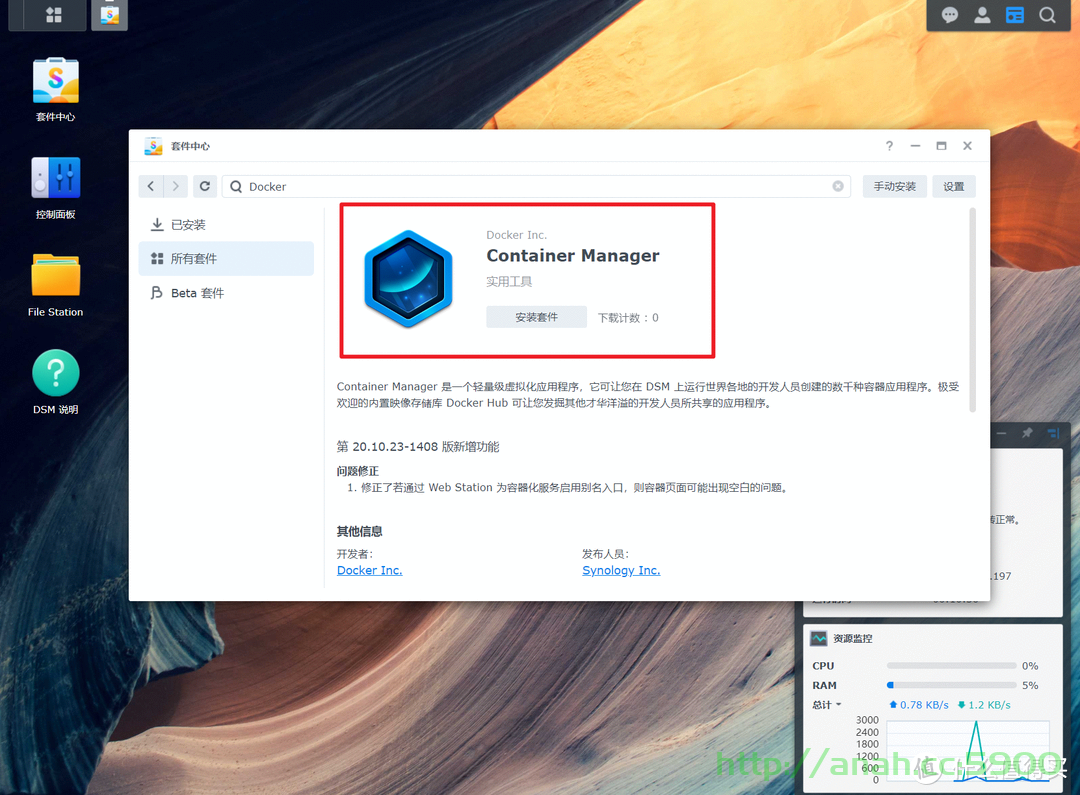Click the search field containing Docker
This screenshot has height=795, width=1080.
click(536, 186)
